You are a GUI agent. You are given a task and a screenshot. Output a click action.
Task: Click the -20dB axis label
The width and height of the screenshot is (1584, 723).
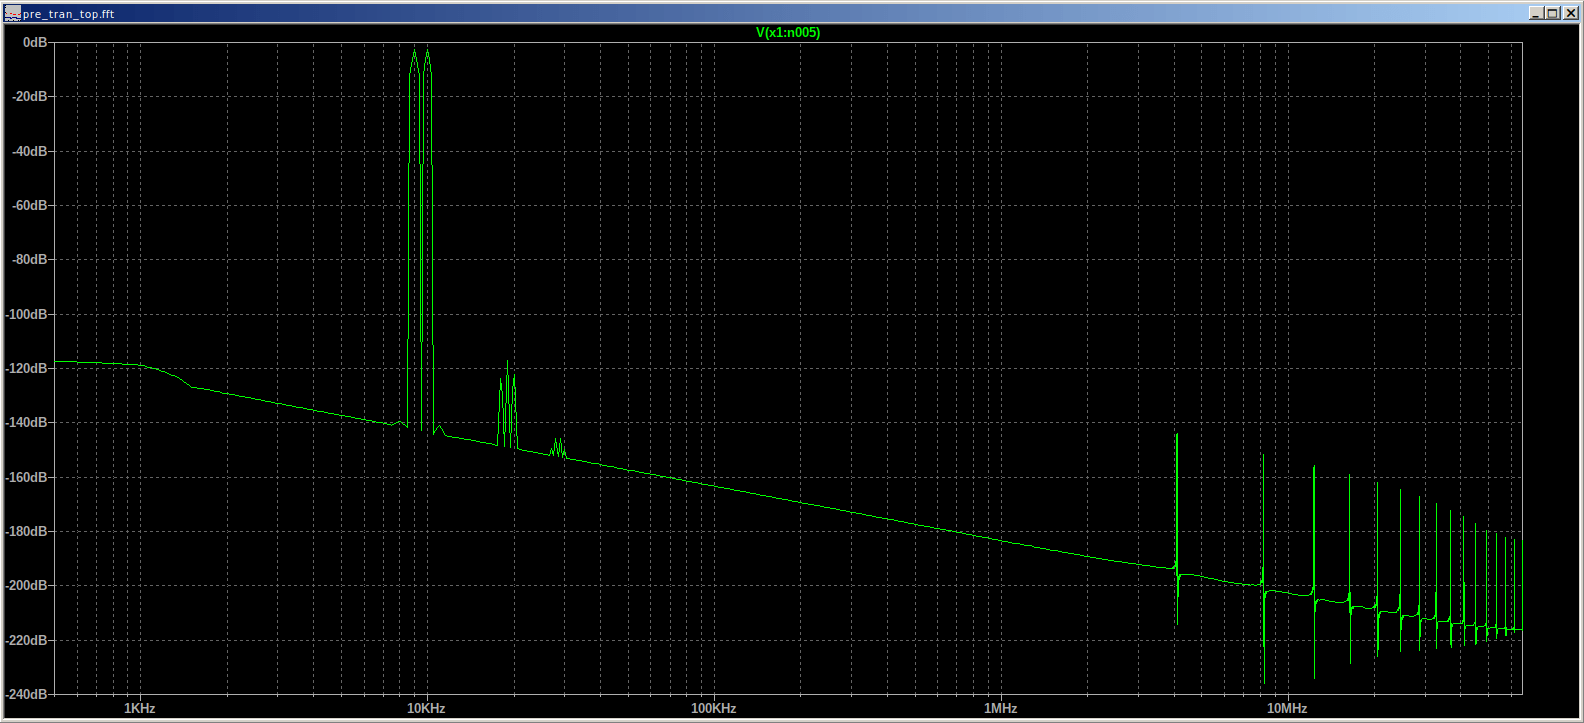tap(29, 97)
